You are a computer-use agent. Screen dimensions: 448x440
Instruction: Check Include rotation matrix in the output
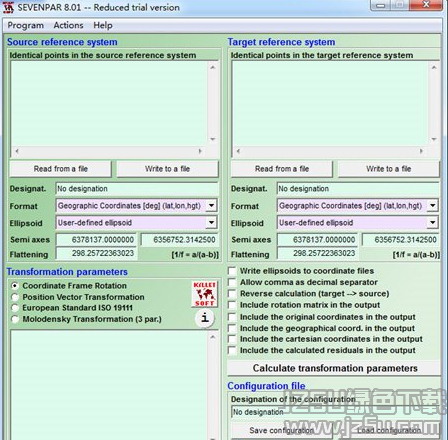[x=232, y=305]
